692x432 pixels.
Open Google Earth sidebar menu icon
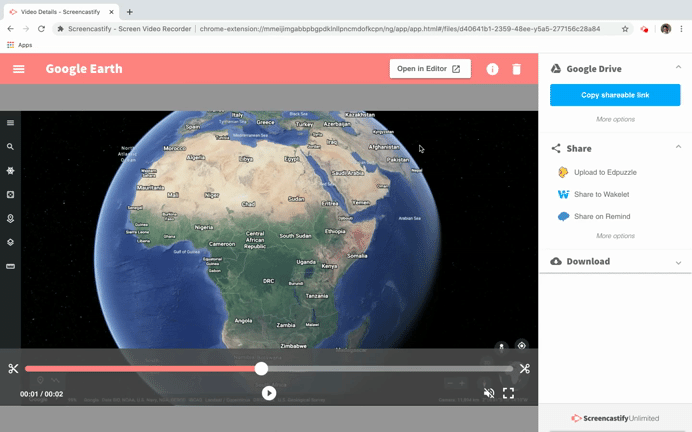(10, 123)
